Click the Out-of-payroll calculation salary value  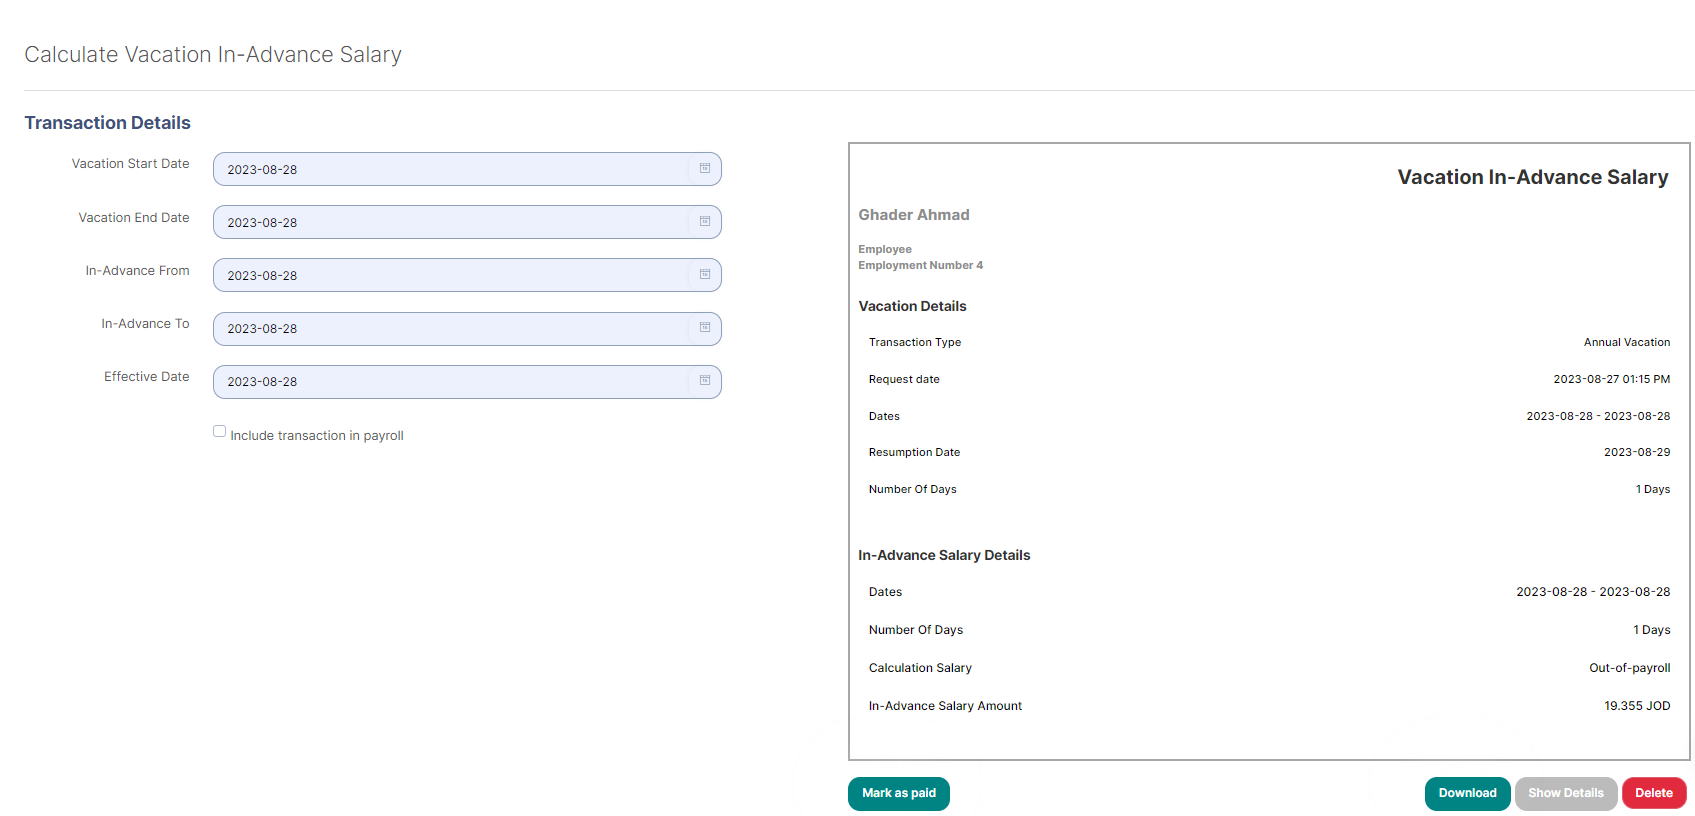click(x=1630, y=668)
